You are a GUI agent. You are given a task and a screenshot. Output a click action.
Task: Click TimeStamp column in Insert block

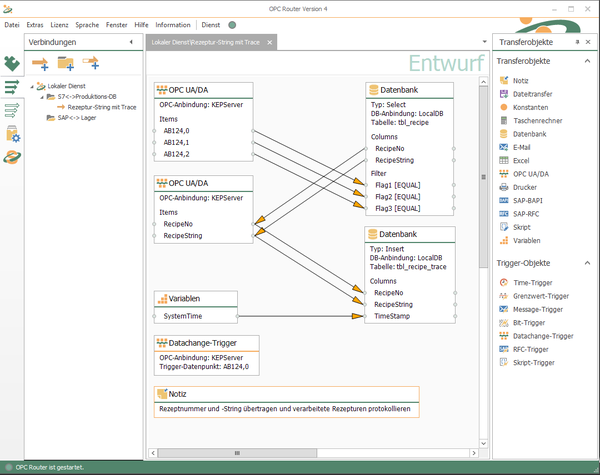pos(392,316)
